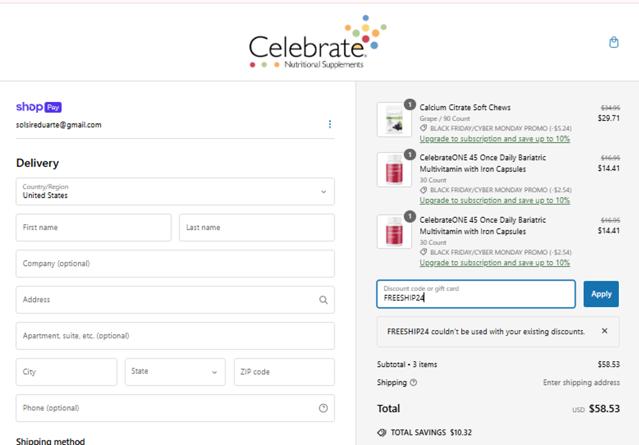Open the shopping bag cart icon
The width and height of the screenshot is (639, 445).
click(614, 42)
